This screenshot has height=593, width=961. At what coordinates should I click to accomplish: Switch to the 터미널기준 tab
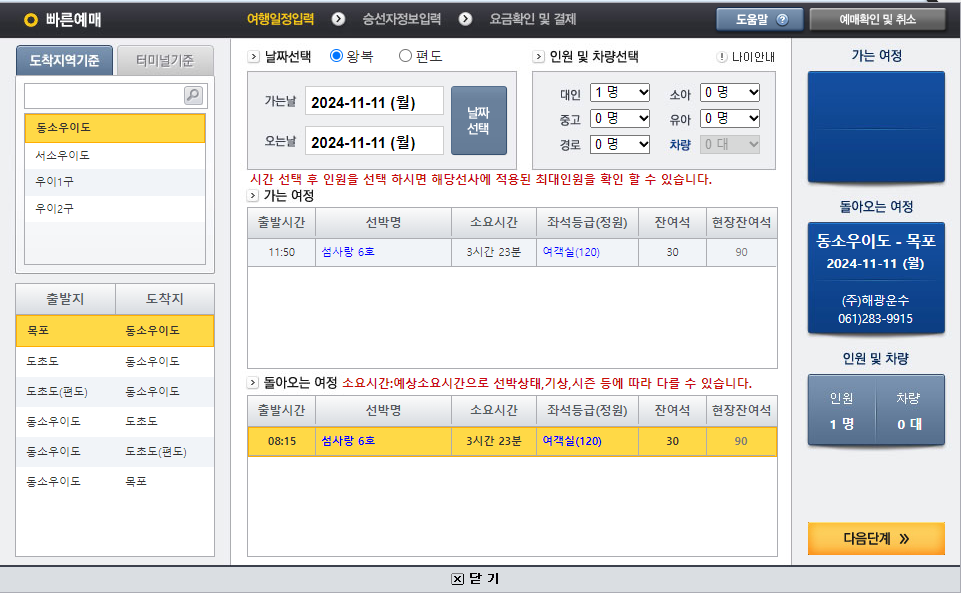point(163,59)
